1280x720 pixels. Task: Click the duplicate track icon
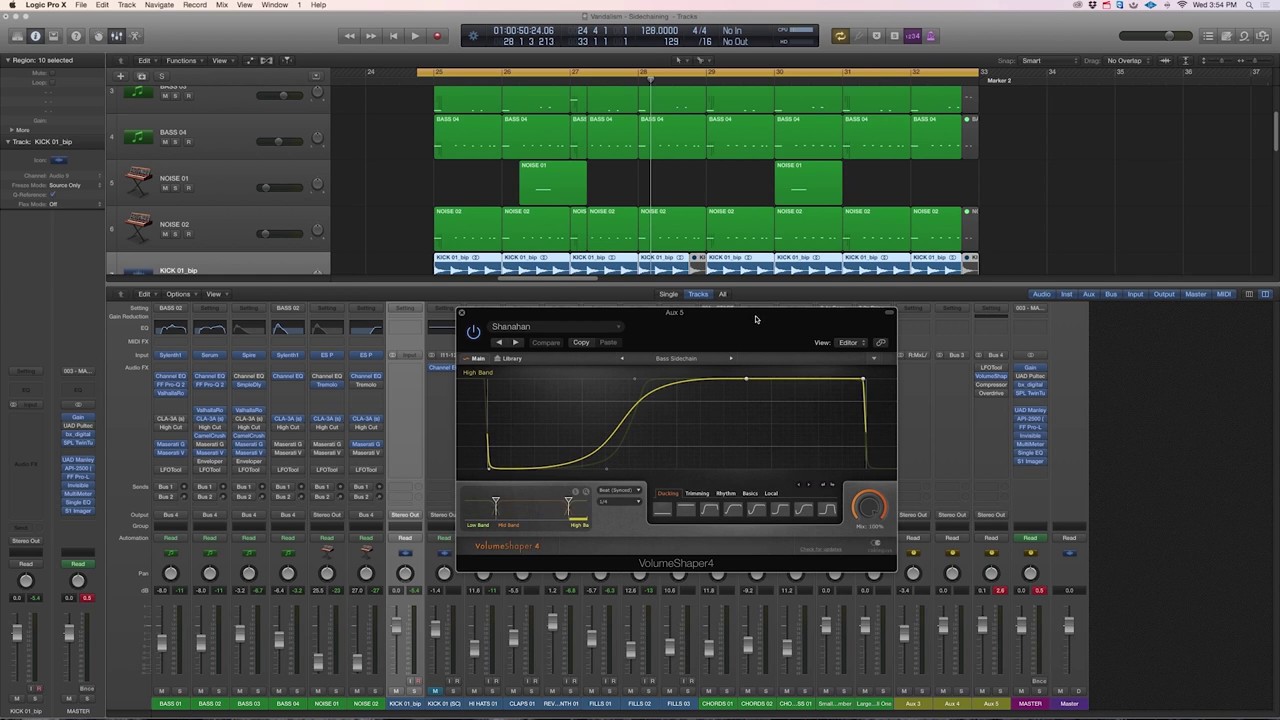pyautogui.click(x=142, y=76)
